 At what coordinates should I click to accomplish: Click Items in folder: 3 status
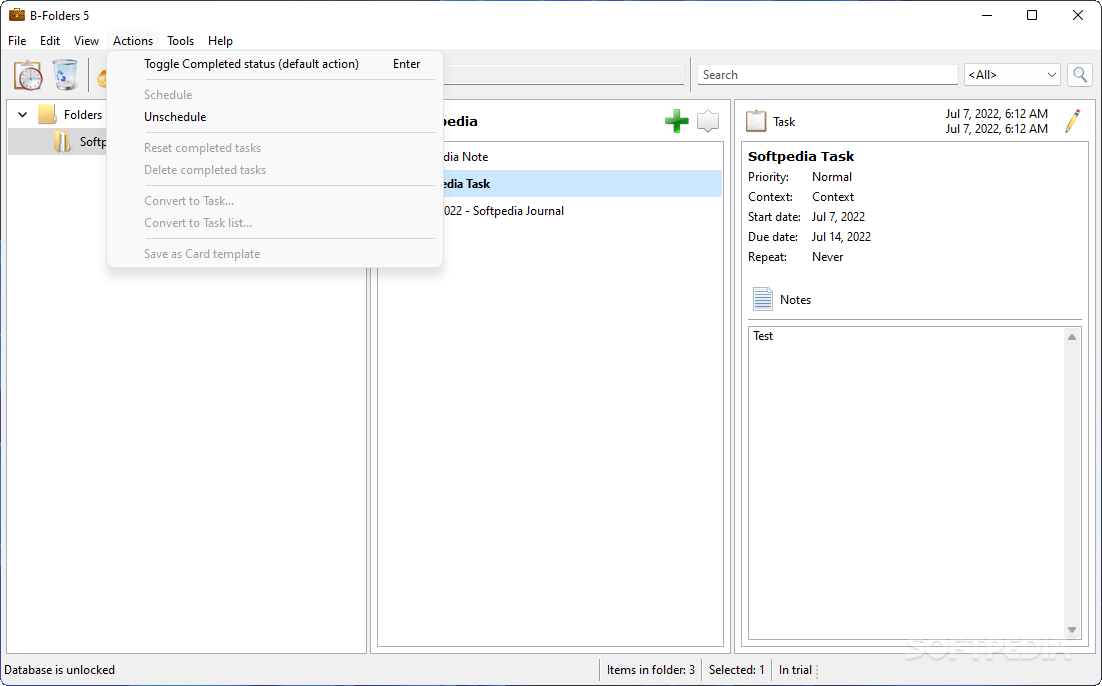coord(651,670)
